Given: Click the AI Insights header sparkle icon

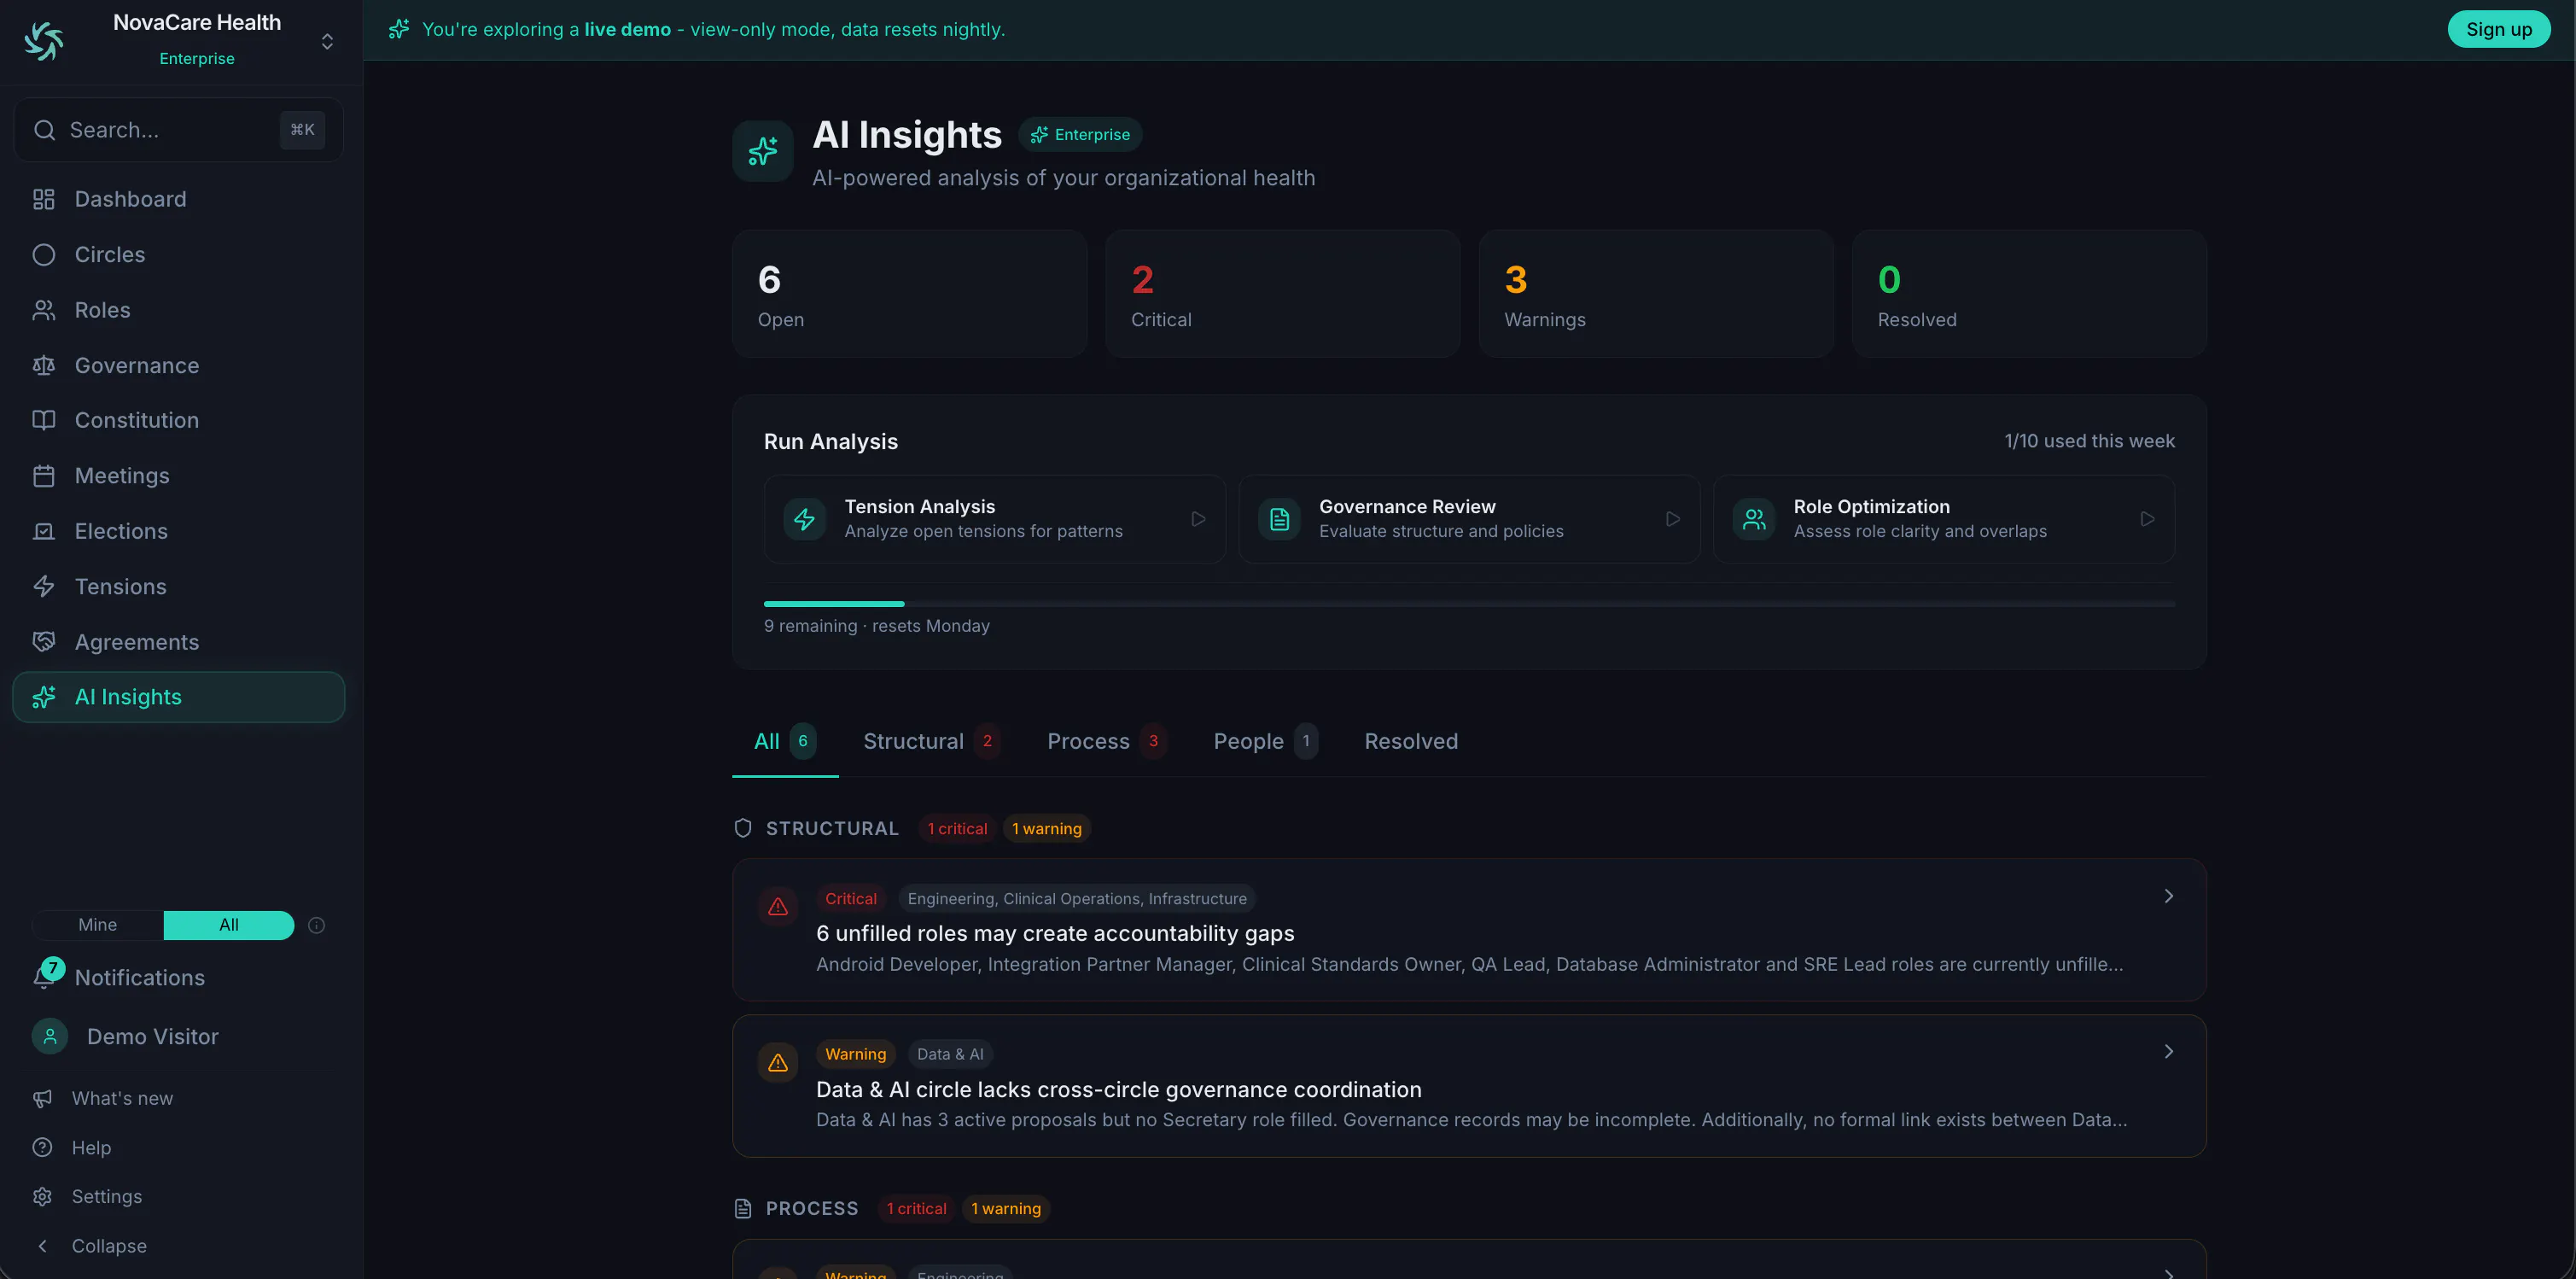Looking at the screenshot, I should tap(763, 151).
